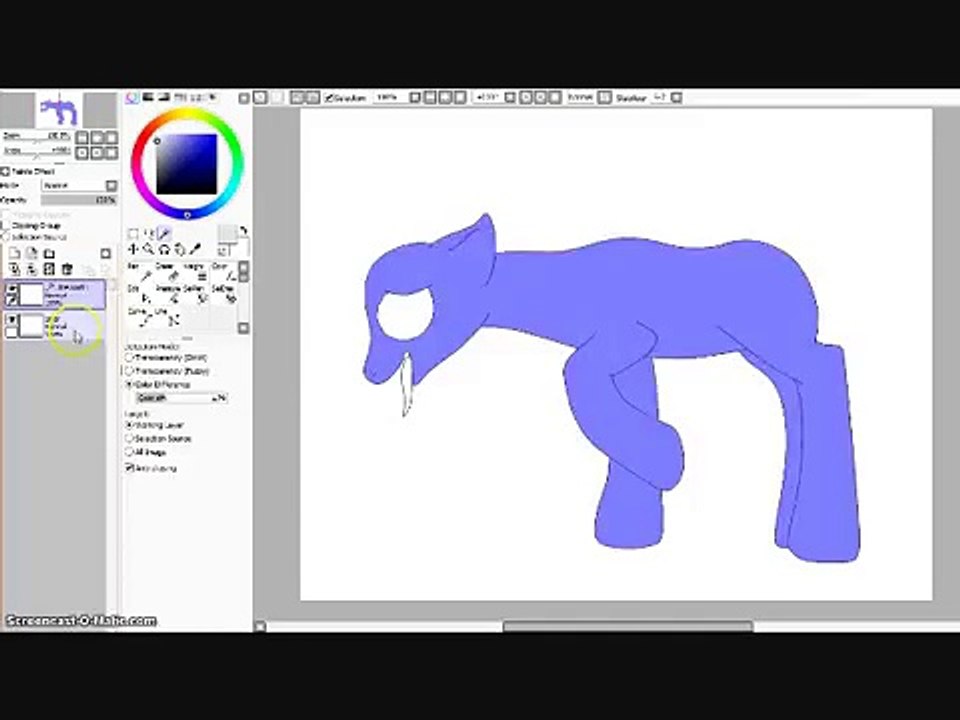Set target to Selection Source
This screenshot has width=960, height=720.
[x=159, y=438]
